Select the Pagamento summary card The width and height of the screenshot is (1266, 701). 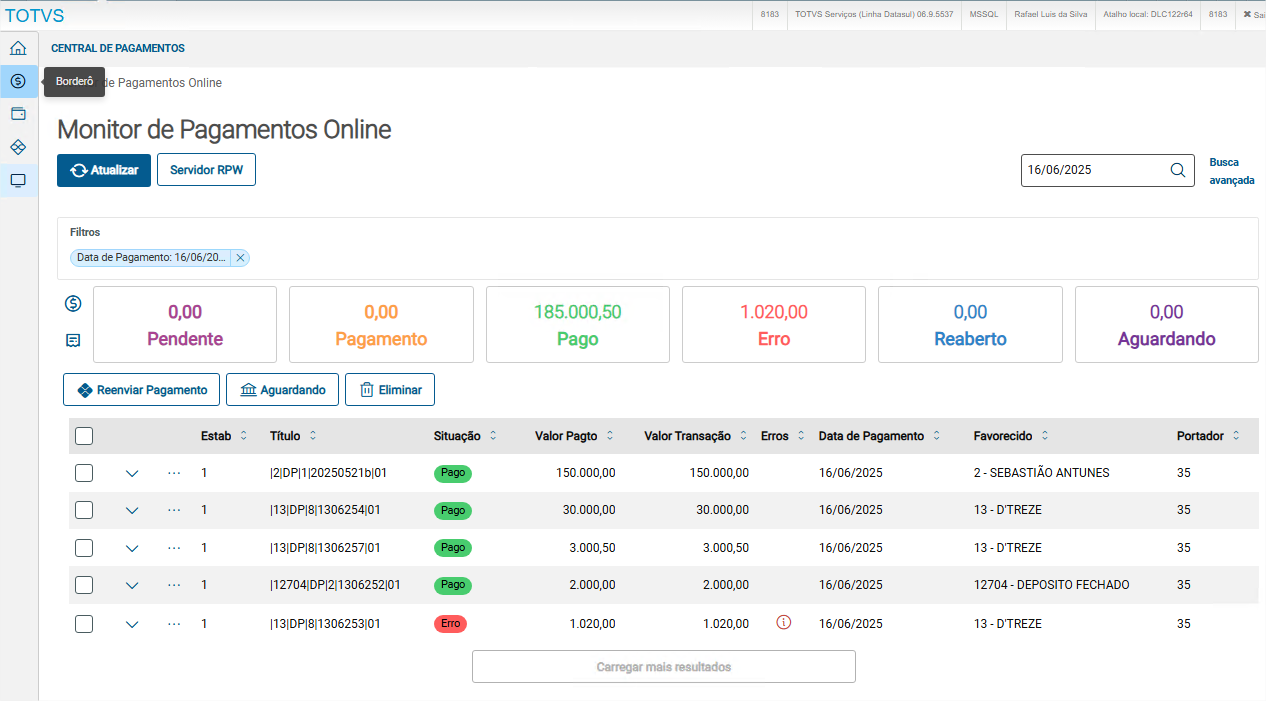[381, 324]
